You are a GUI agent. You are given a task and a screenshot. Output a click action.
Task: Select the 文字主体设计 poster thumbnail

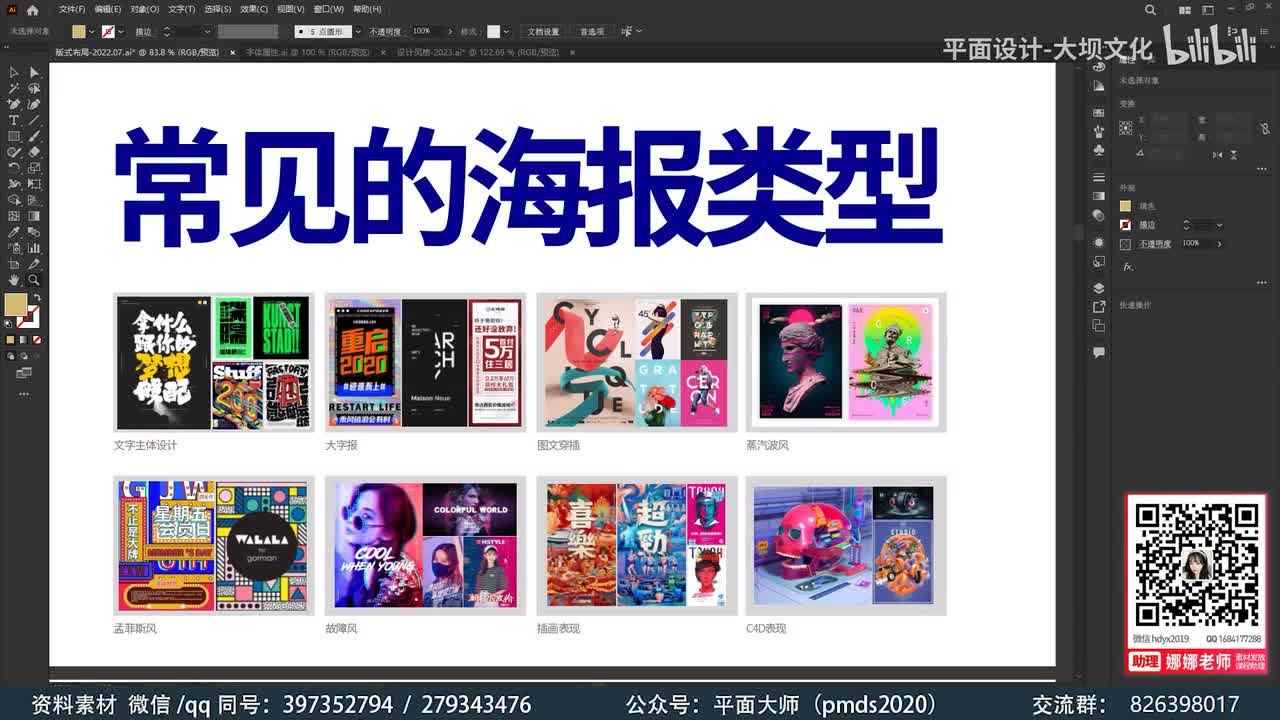pyautogui.click(x=214, y=362)
